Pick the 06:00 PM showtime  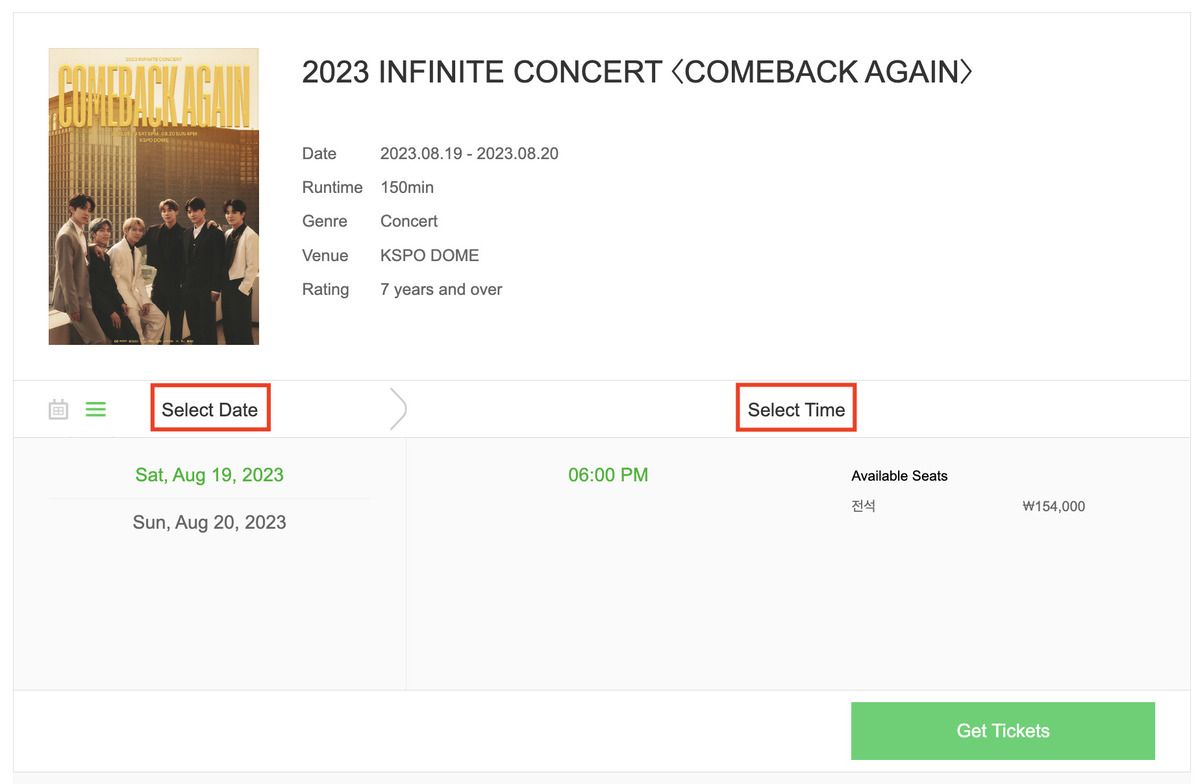tap(608, 475)
